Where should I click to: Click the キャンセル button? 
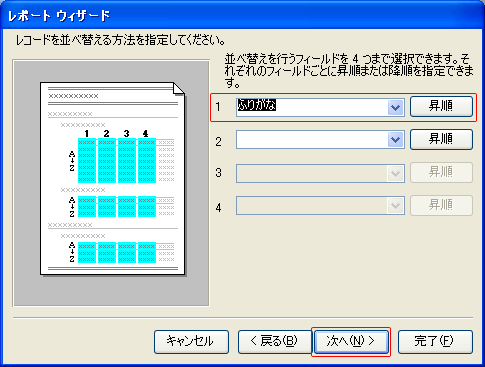tap(191, 342)
